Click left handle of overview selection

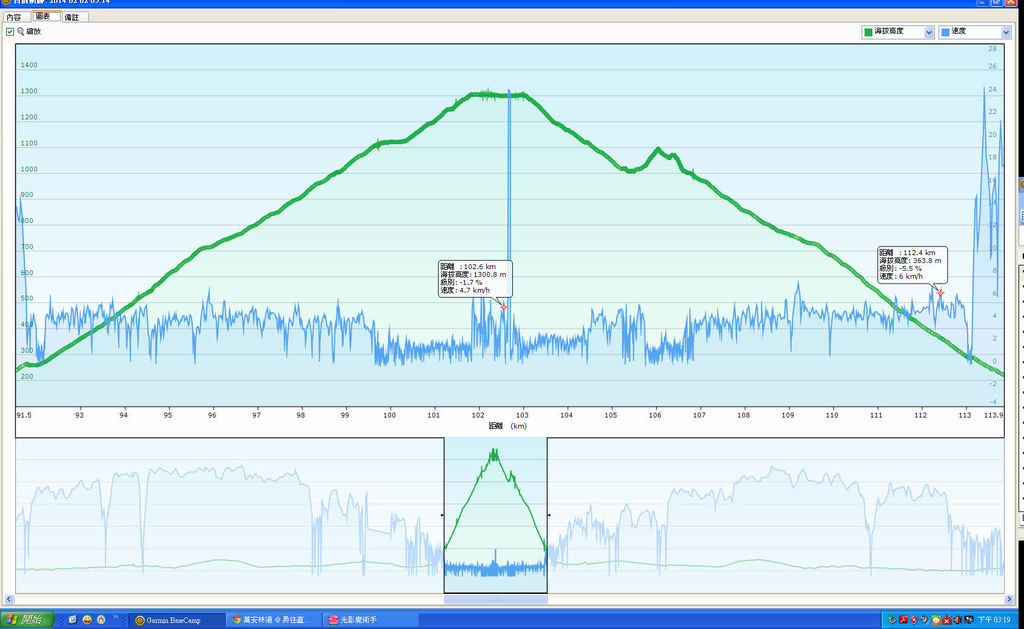coord(443,515)
